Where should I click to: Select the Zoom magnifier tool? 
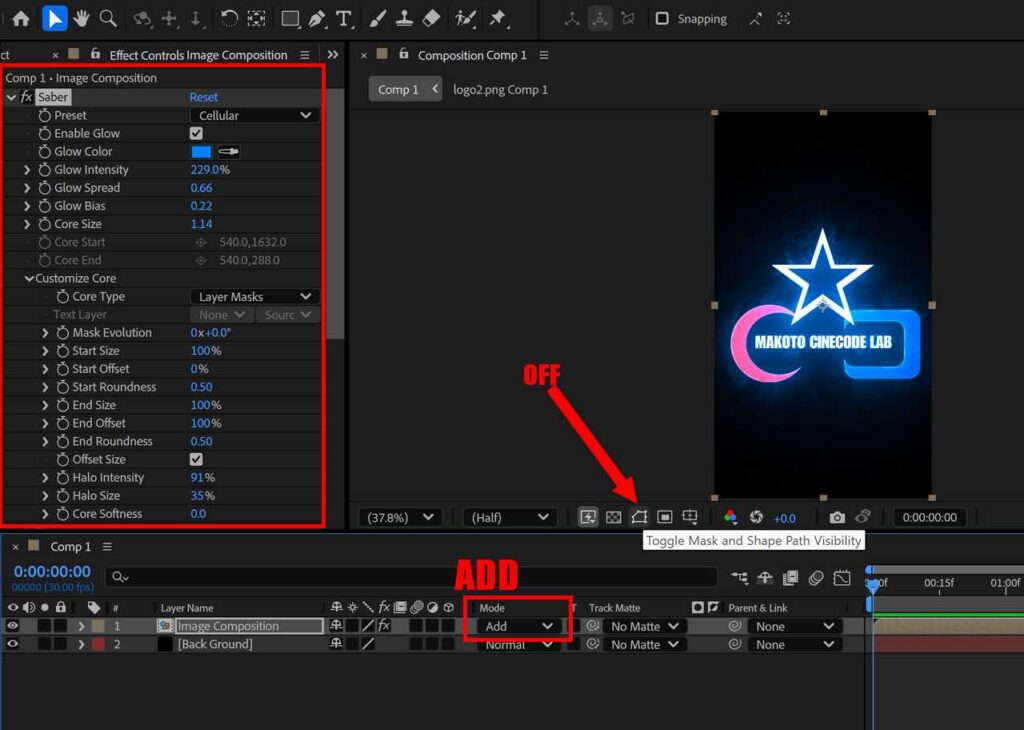click(x=108, y=18)
